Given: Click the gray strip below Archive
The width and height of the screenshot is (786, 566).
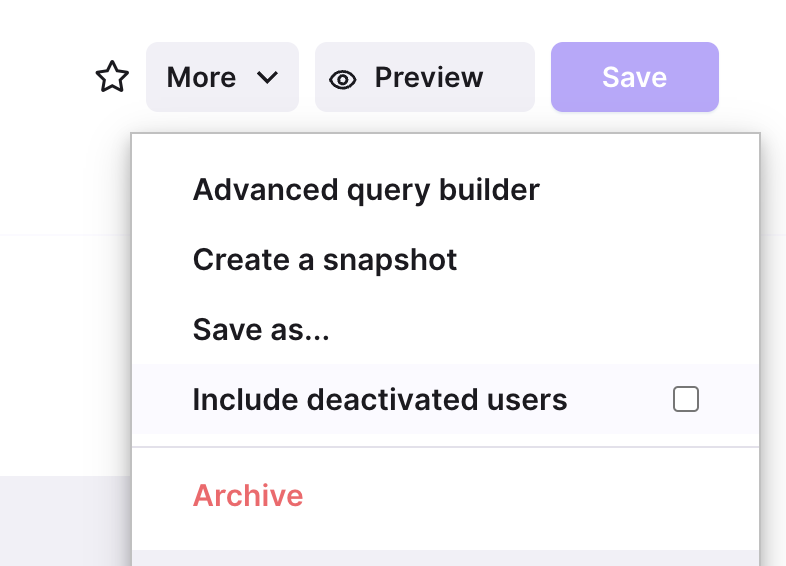Looking at the screenshot, I should tap(445, 558).
